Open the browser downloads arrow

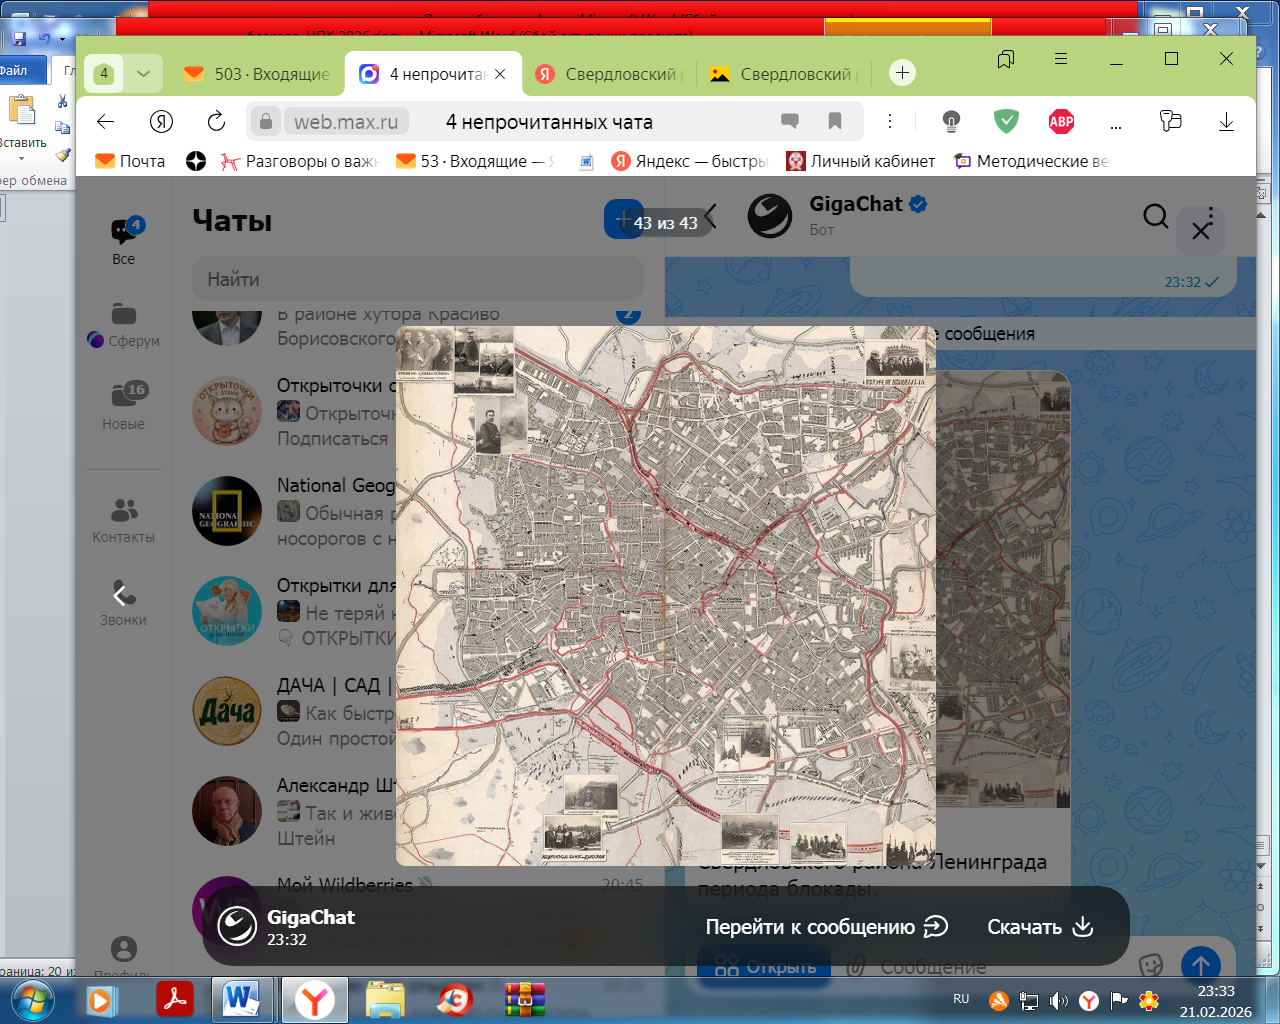[x=1226, y=122]
